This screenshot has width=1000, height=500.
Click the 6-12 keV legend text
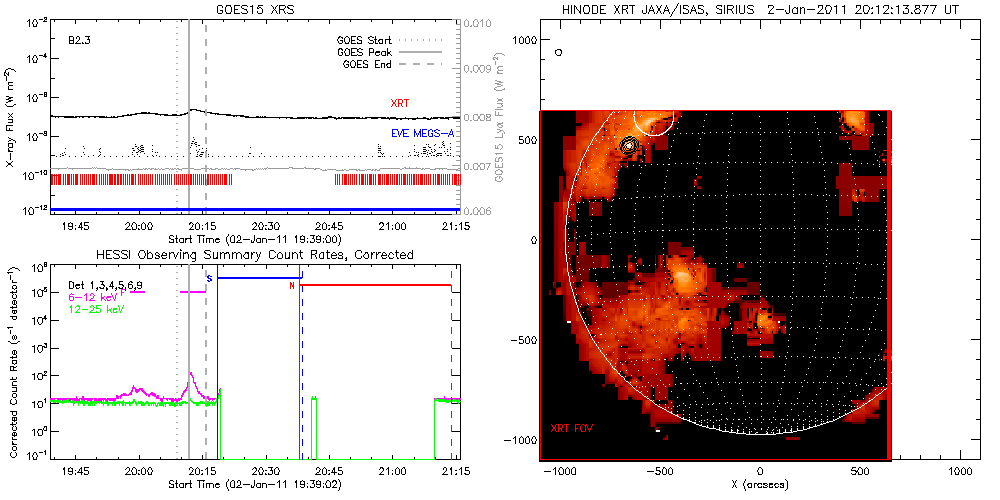(x=94, y=297)
